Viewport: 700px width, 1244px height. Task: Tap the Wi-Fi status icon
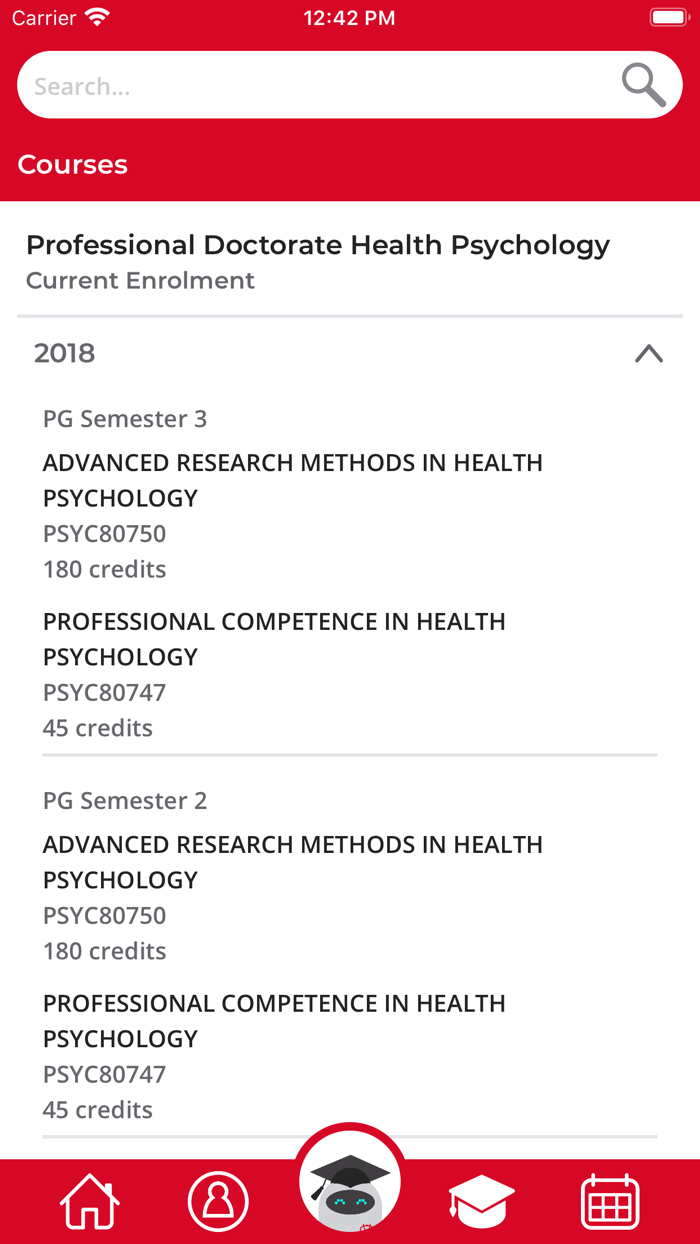97,18
